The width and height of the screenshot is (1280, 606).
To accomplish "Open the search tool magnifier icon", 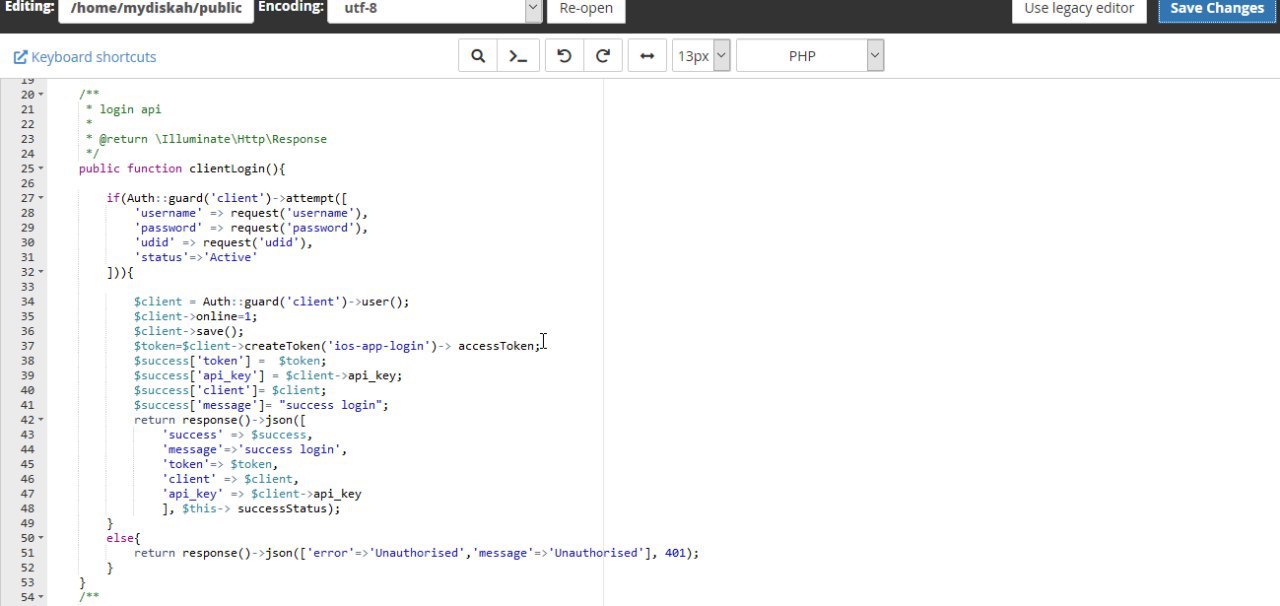I will point(478,56).
